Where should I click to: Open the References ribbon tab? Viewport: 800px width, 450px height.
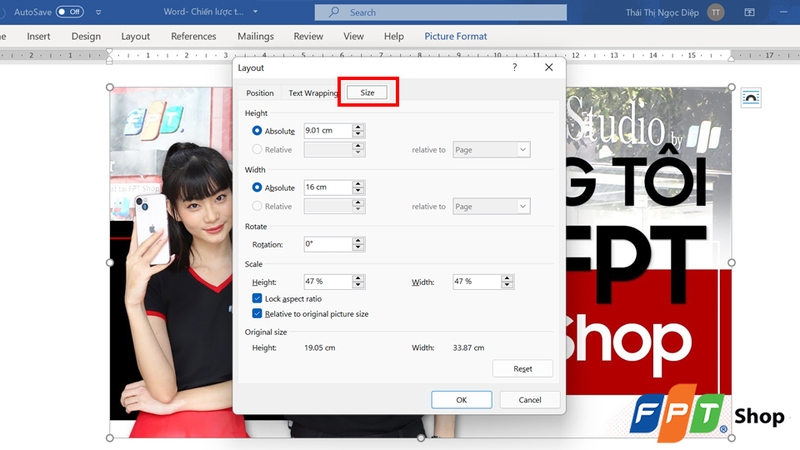[x=193, y=36]
